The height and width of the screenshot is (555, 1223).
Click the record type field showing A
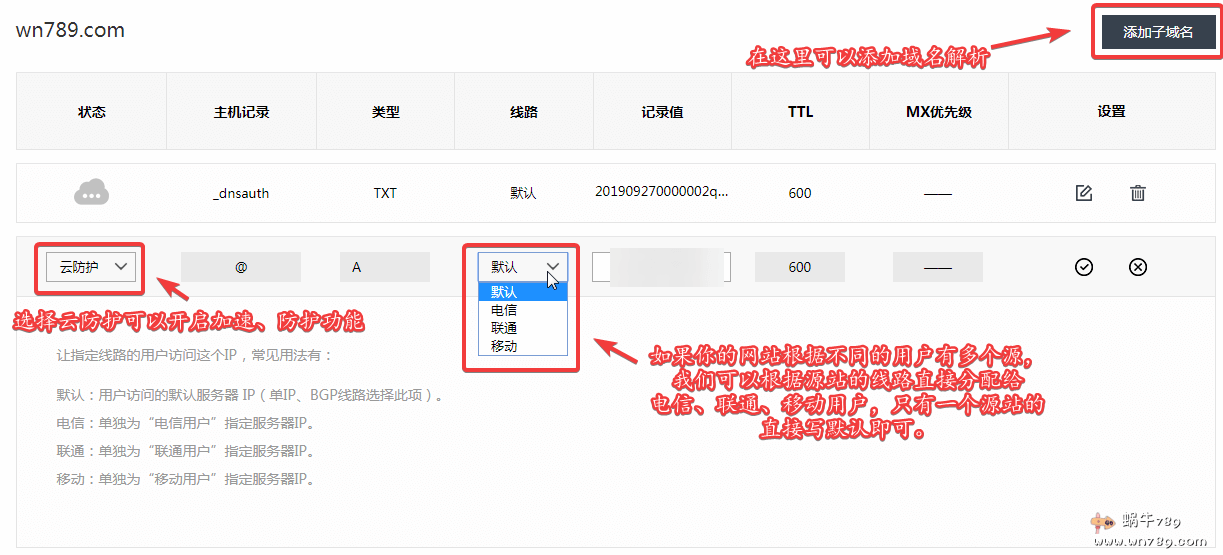tap(385, 267)
